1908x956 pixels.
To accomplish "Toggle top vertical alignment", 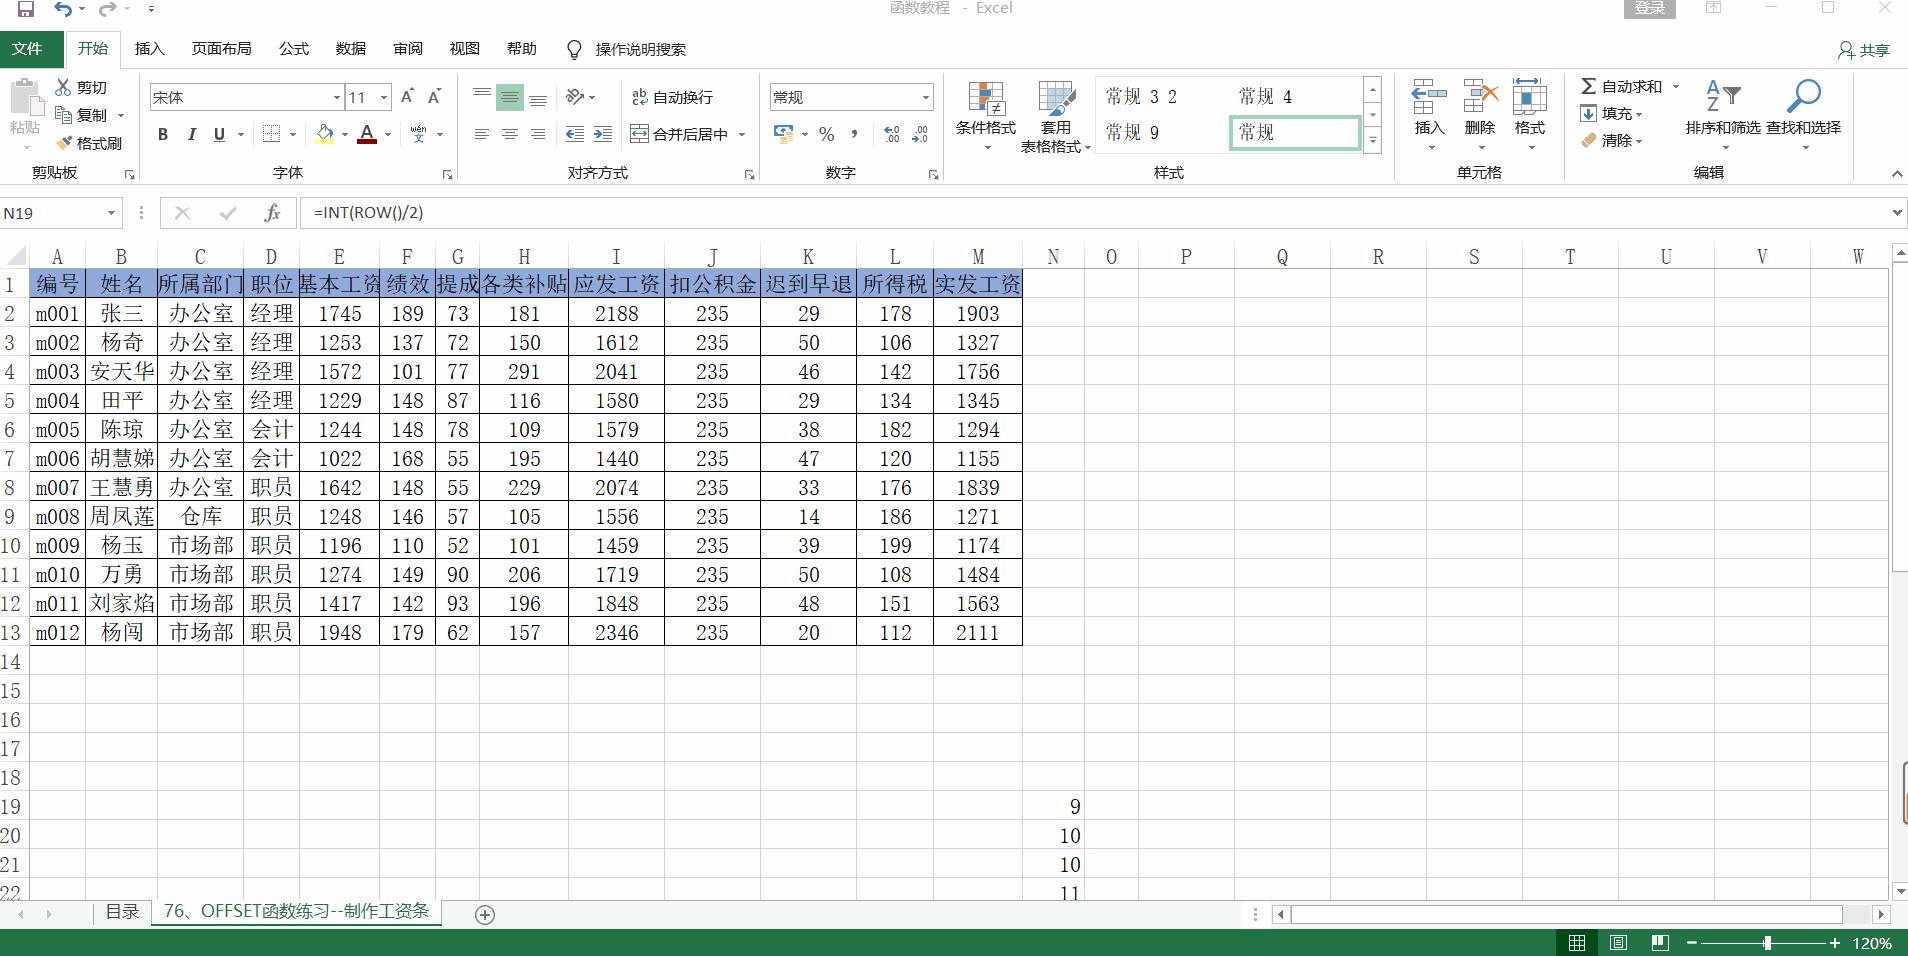I will coord(482,97).
